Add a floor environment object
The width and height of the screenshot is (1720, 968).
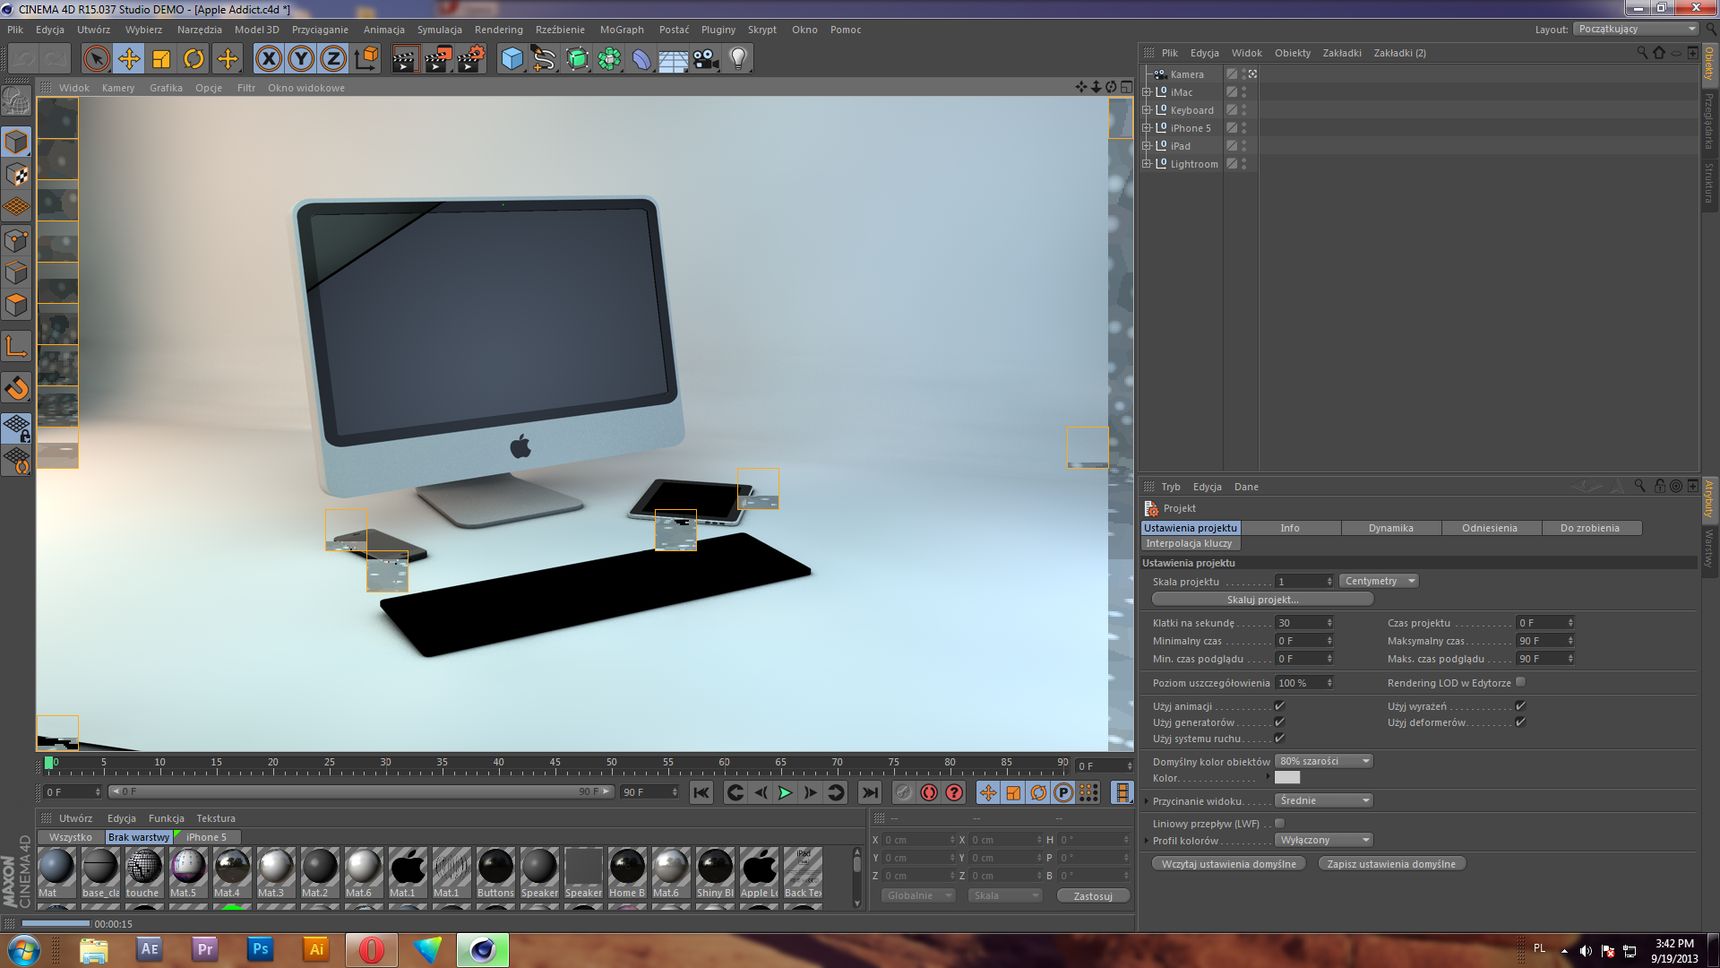pos(673,59)
